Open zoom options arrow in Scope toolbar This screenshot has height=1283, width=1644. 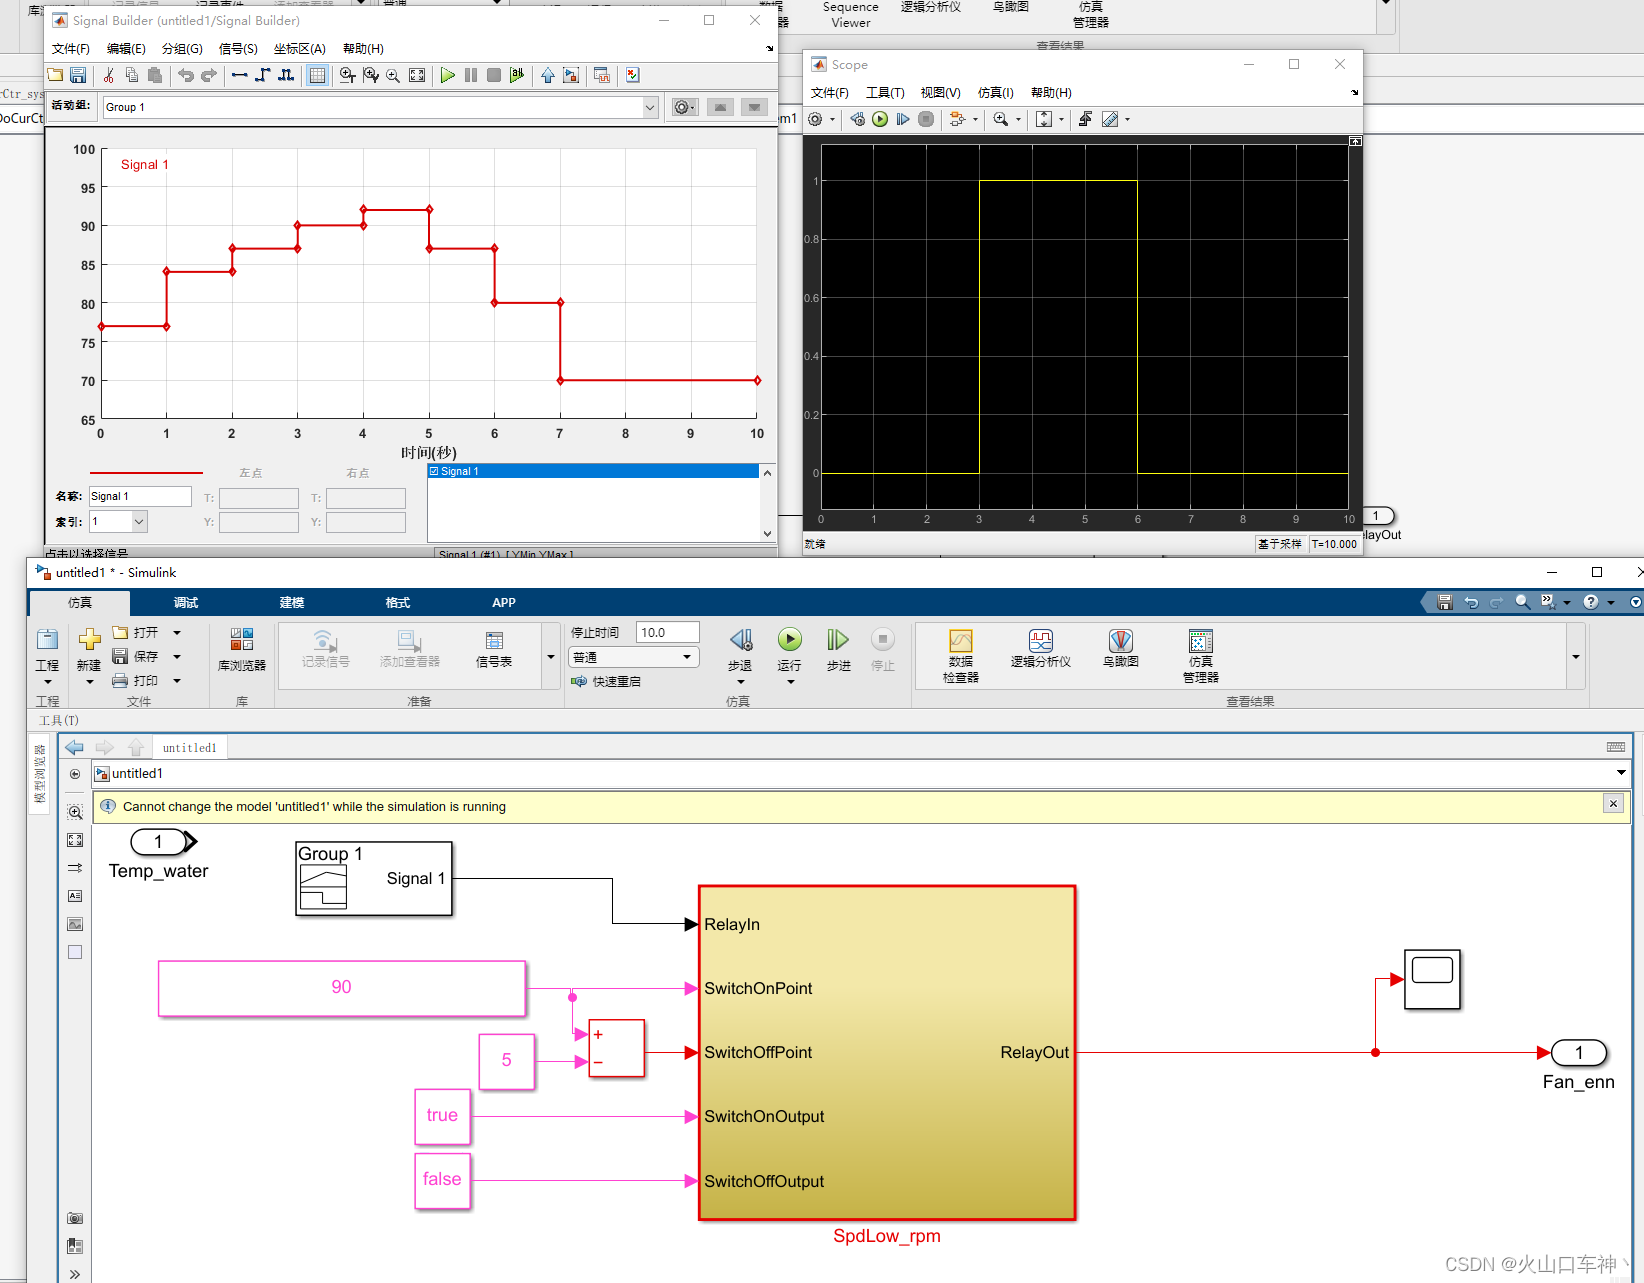(x=1019, y=119)
